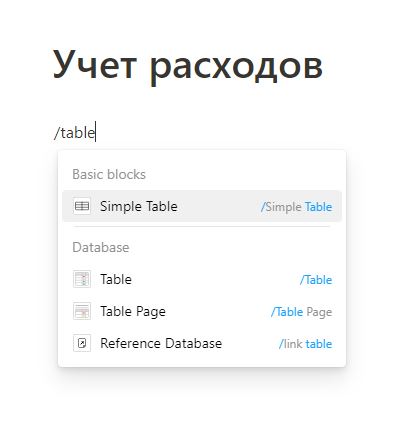
Task: Click the highlighted row background beside Simple Table
Action: coord(219,206)
